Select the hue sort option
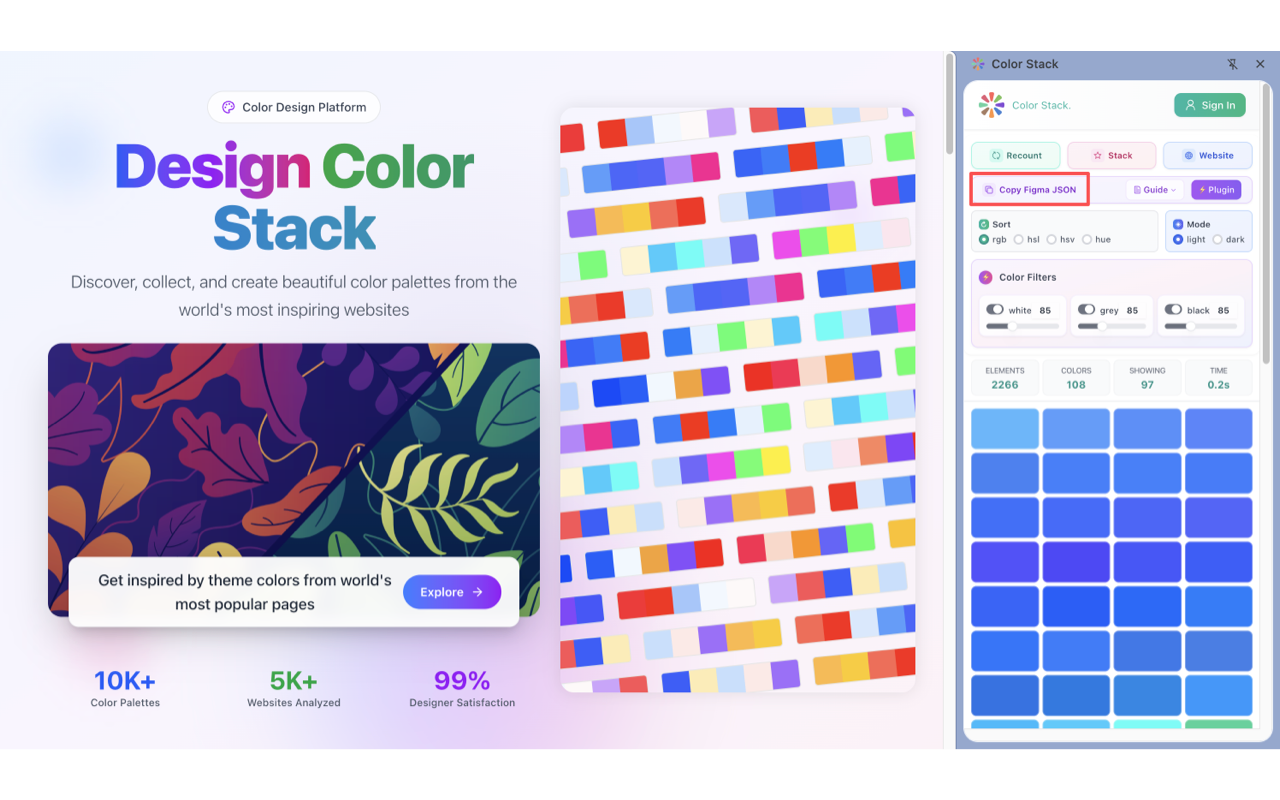 (x=1086, y=240)
